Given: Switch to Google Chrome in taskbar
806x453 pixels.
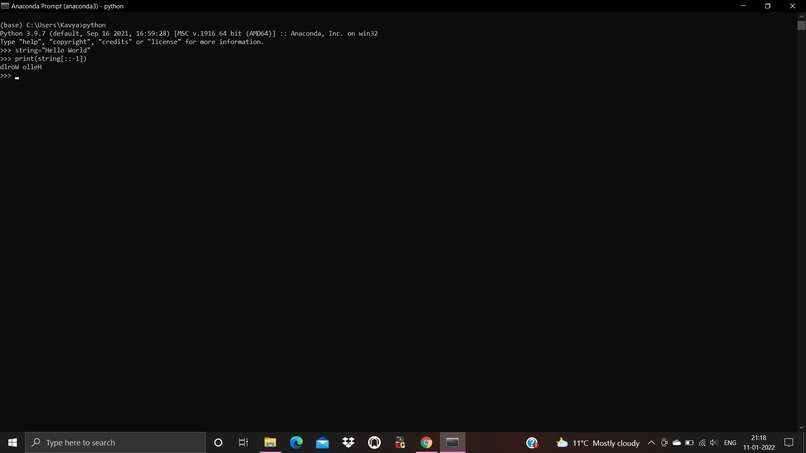Looking at the screenshot, I should 426,442.
